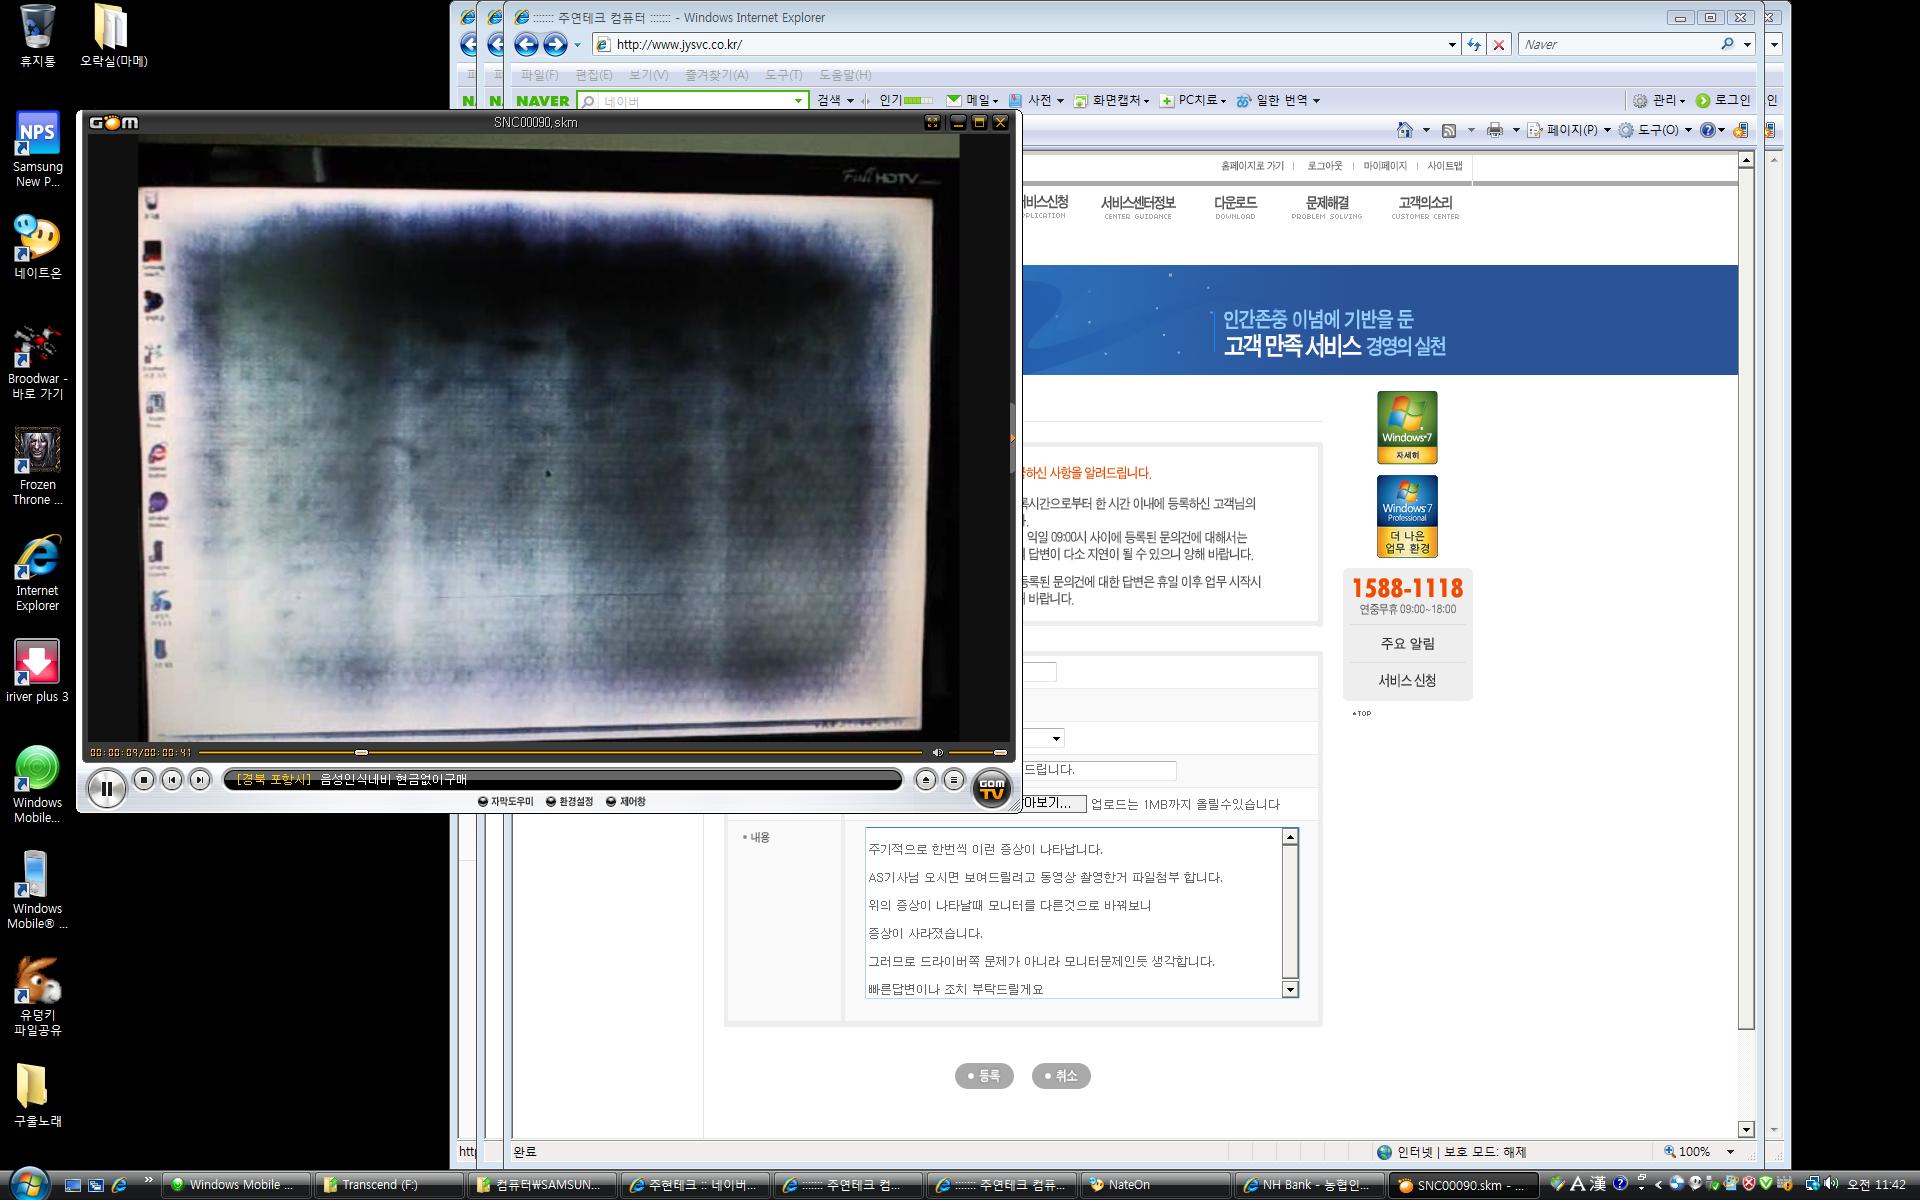This screenshot has height=1200, width=1920.
Task: Go to IE home page icon
Action: pyautogui.click(x=1405, y=130)
